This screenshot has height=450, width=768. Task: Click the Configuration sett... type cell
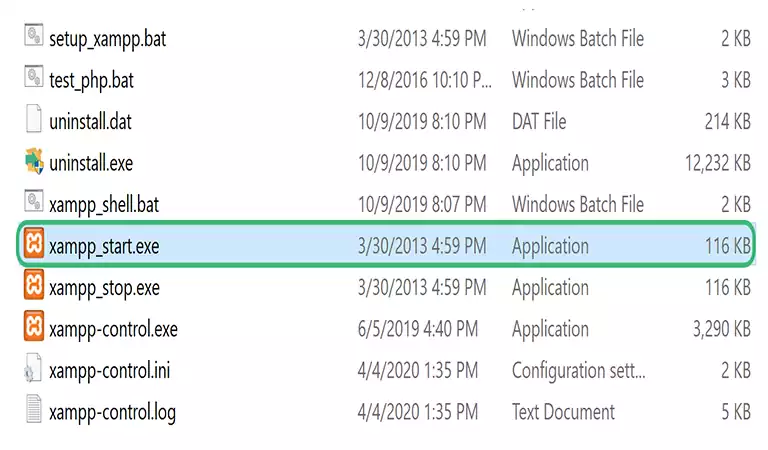click(x=578, y=371)
